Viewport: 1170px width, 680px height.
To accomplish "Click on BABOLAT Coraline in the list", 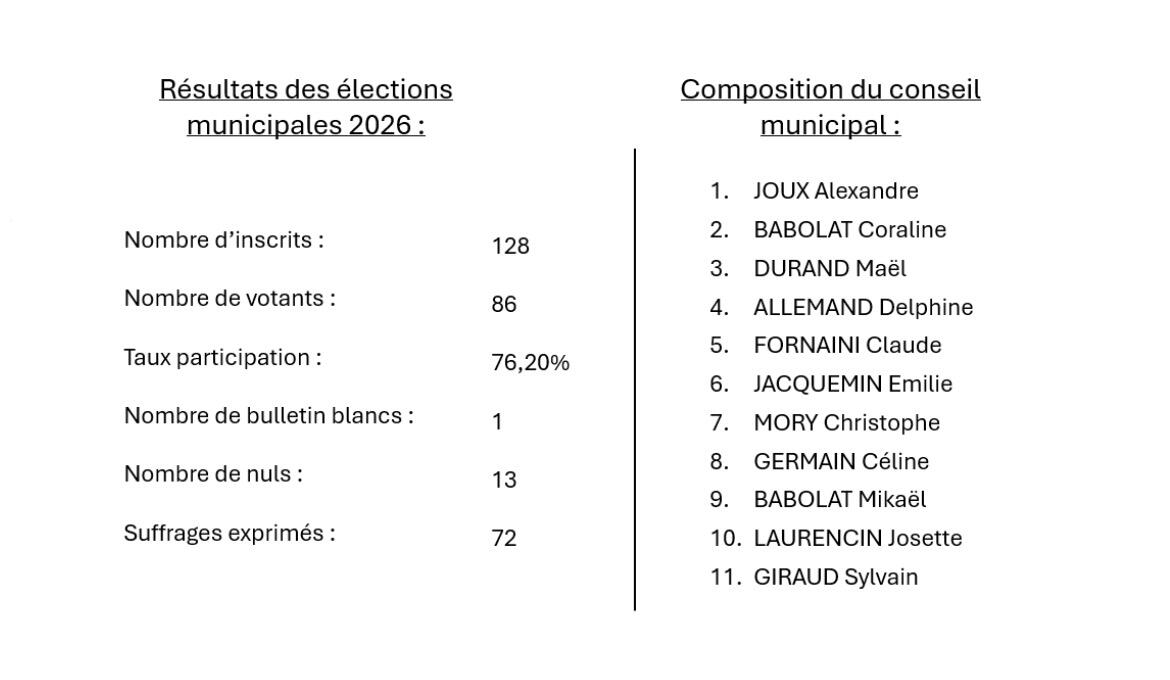I will click(x=849, y=230).
